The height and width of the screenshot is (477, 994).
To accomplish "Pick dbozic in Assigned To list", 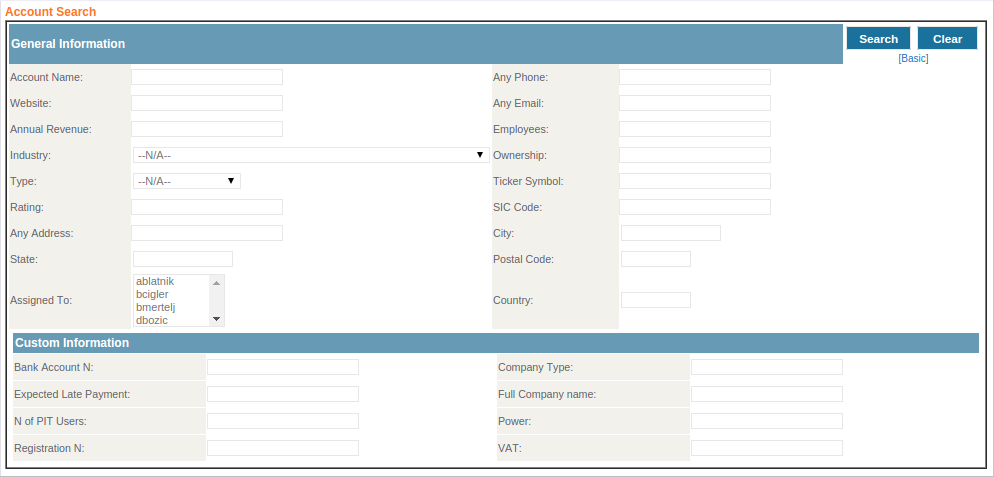I will tap(152, 320).
